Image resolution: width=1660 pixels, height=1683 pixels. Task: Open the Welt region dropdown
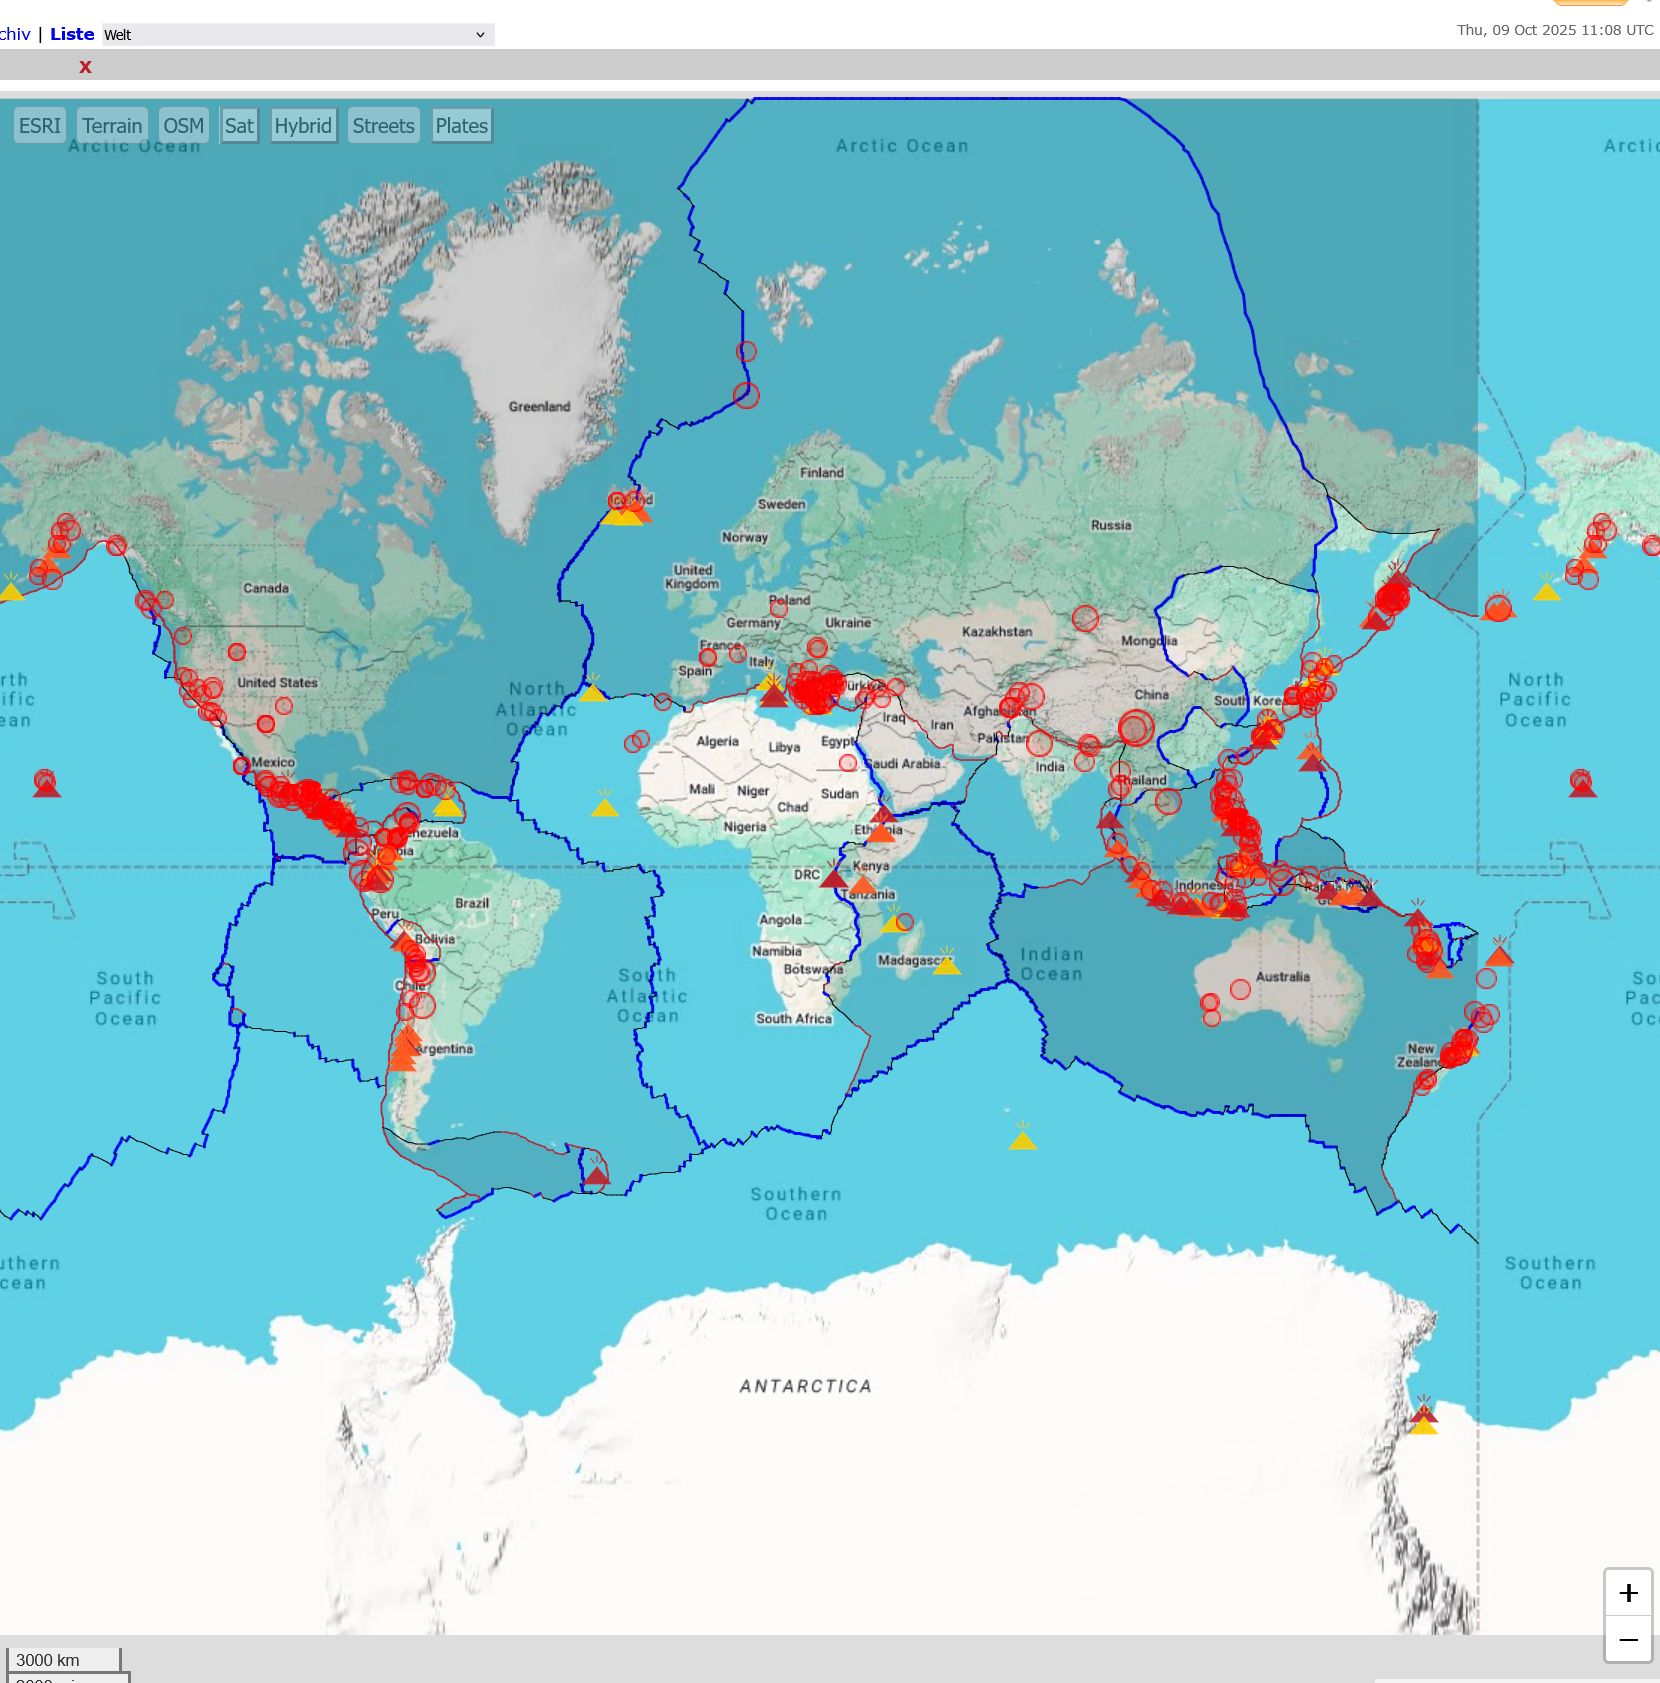(297, 35)
